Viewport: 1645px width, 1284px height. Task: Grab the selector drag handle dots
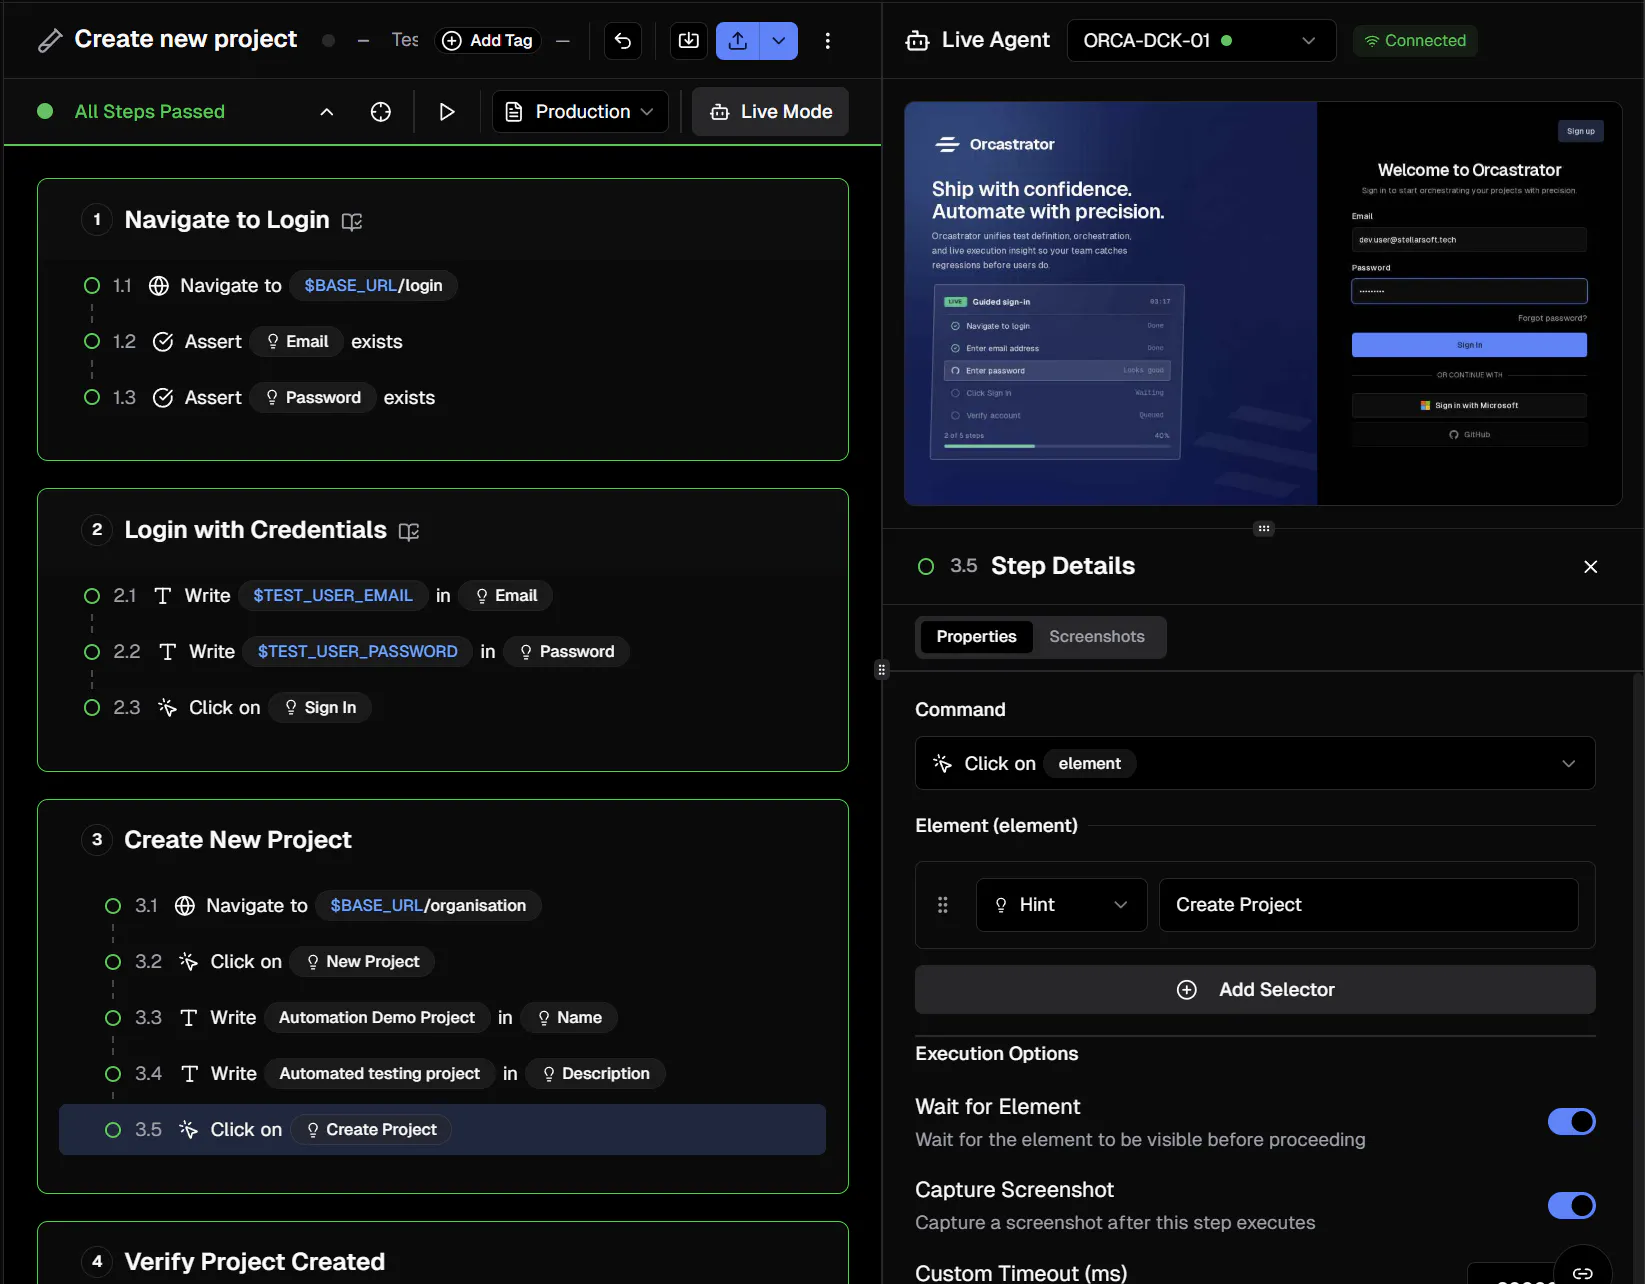(942, 905)
